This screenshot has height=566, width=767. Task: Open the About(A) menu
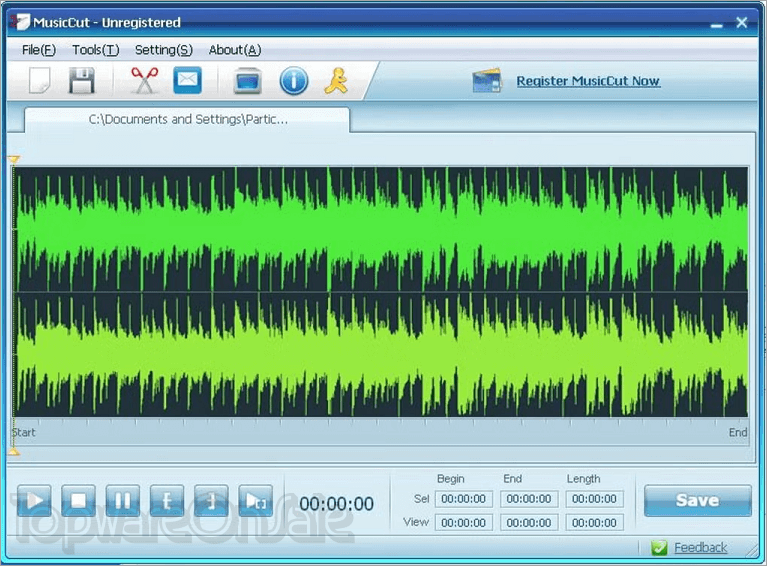pos(235,50)
